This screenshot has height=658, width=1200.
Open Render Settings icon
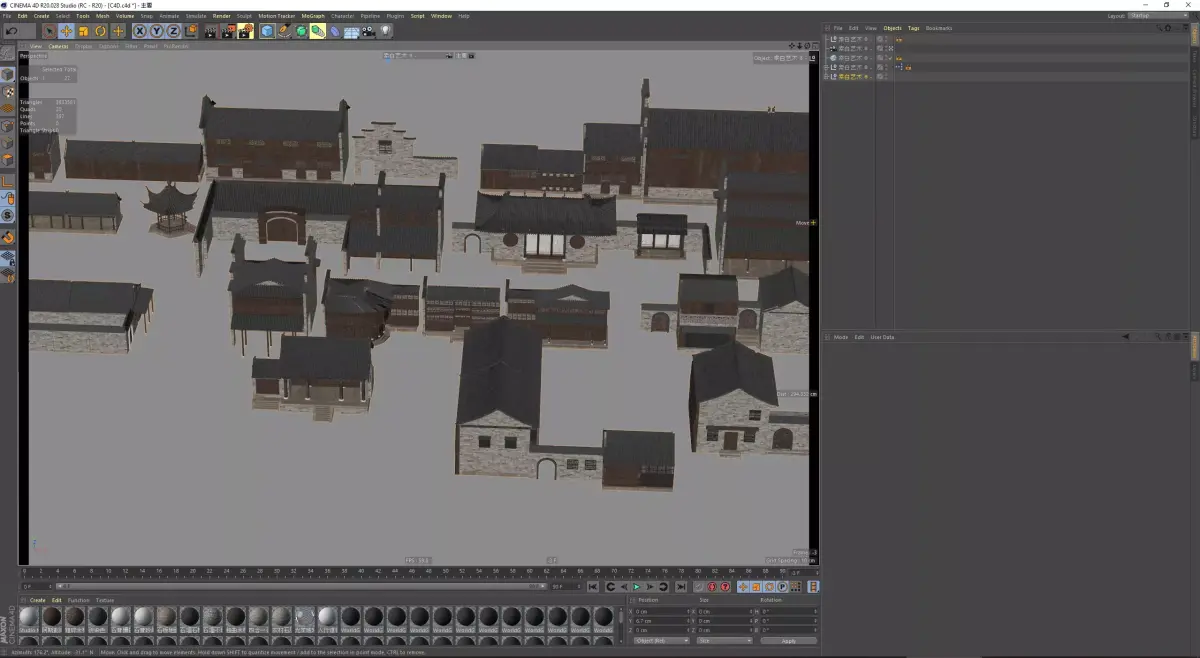[245, 31]
